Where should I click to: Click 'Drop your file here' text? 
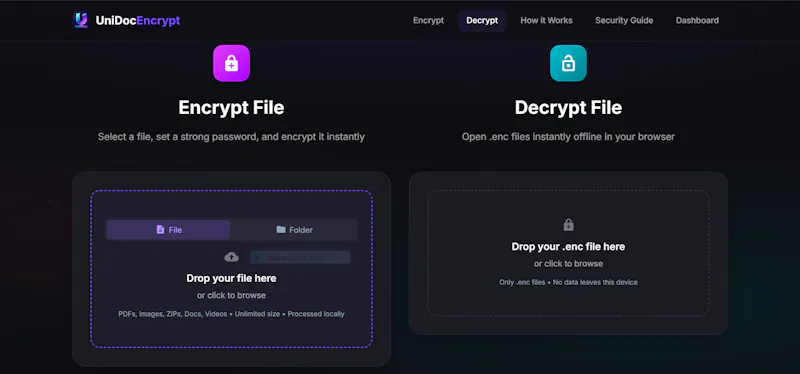click(x=231, y=278)
